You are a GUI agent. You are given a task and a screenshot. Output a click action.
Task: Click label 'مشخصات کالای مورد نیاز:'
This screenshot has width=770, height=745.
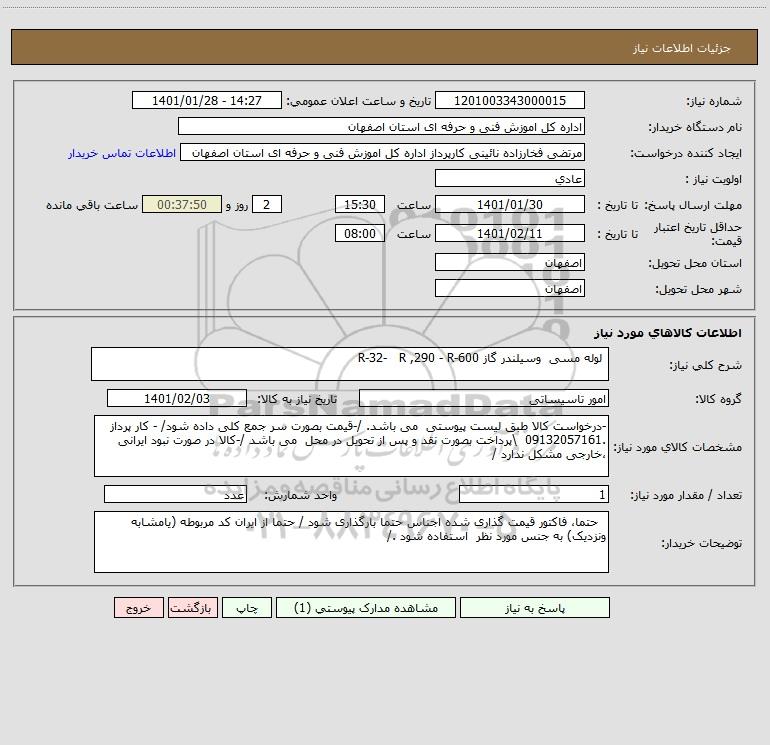(x=678, y=447)
